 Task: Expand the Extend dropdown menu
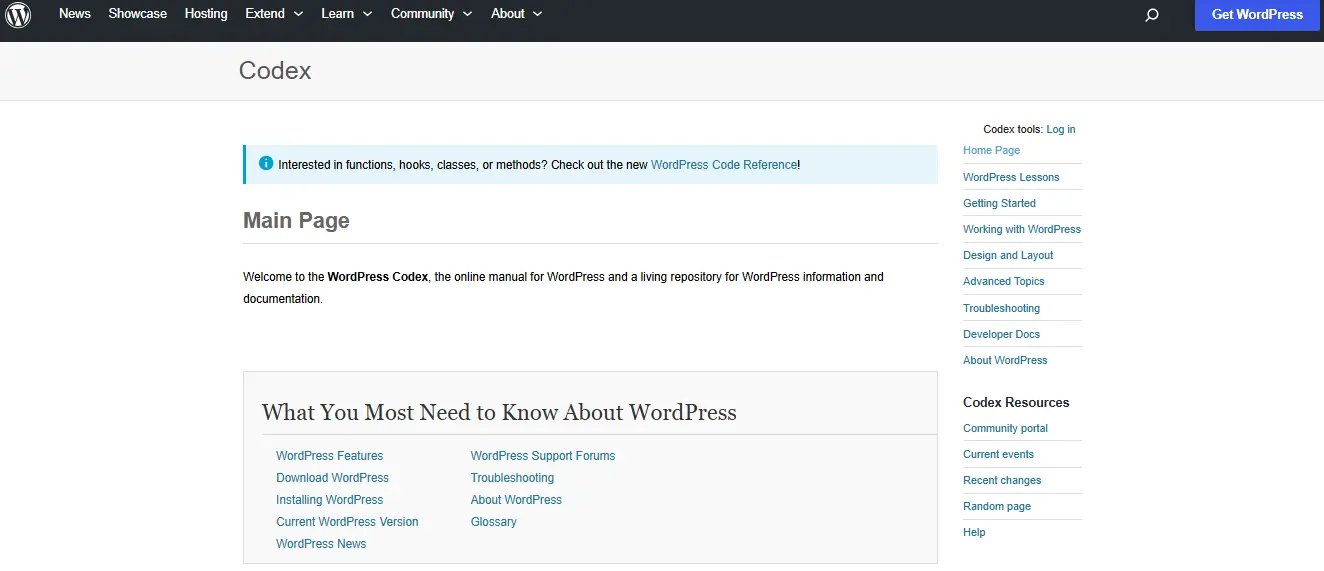(x=274, y=14)
